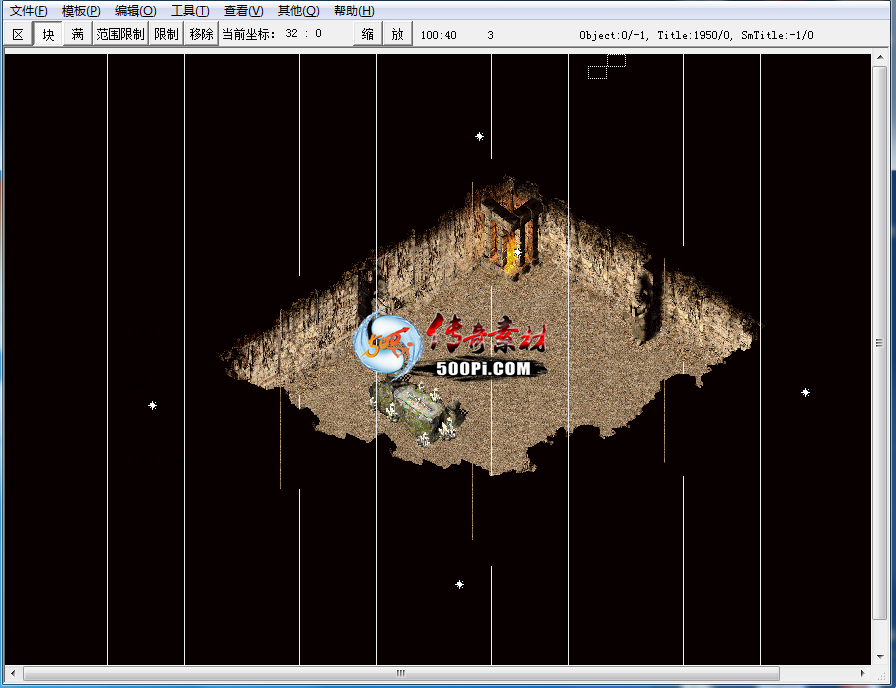Image resolution: width=896 pixels, height=688 pixels.
Task: Click the SmTitle:-1/0 status text
Action: [x=777, y=35]
